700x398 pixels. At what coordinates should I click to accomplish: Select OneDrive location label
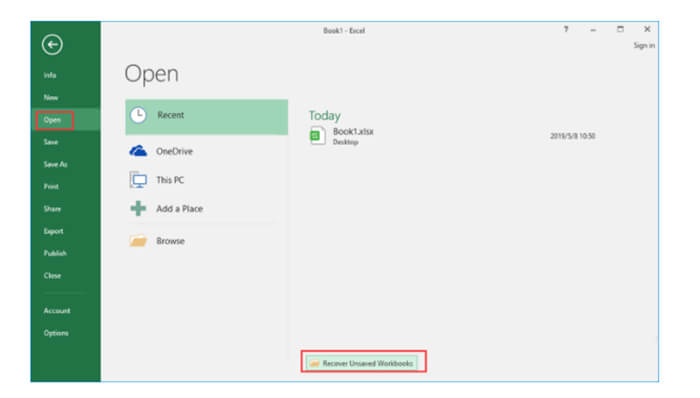[x=175, y=151]
